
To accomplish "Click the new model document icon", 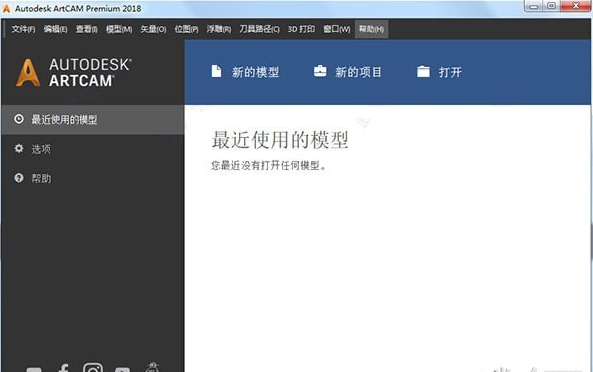I will click(216, 71).
